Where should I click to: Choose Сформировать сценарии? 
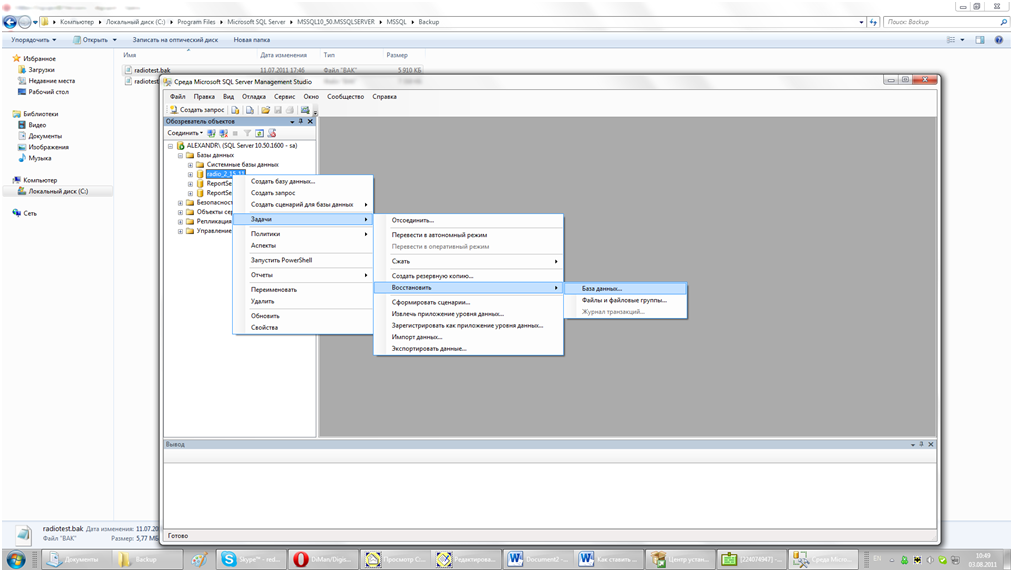point(468,302)
